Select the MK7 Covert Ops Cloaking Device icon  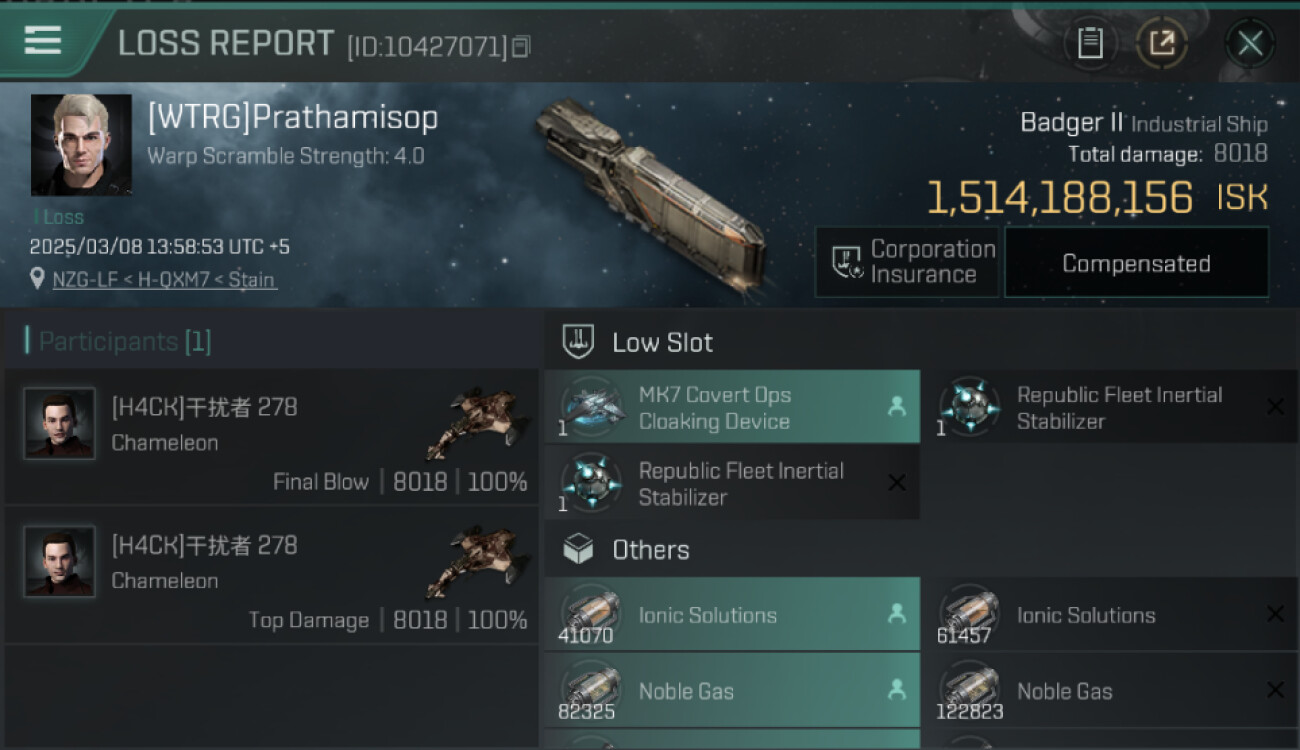[x=591, y=407]
